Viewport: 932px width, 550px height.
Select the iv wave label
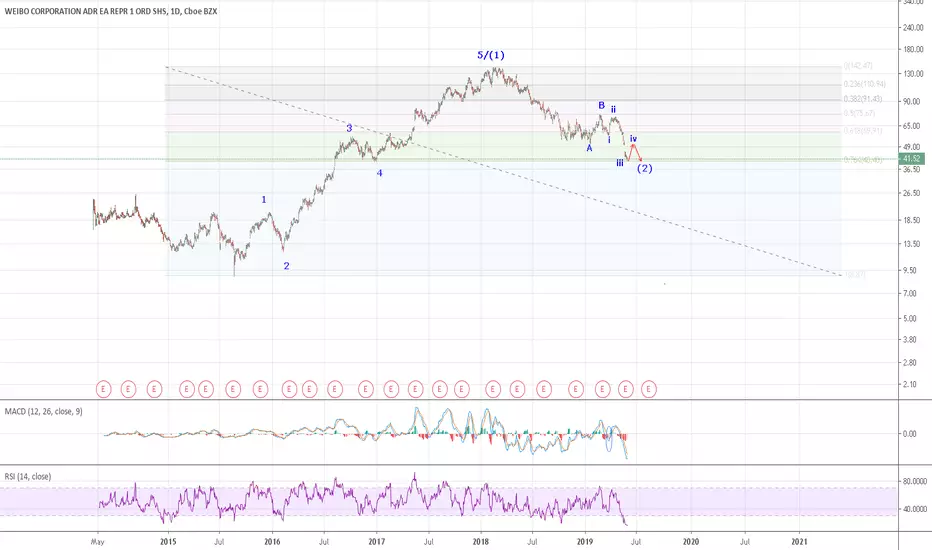click(x=634, y=138)
